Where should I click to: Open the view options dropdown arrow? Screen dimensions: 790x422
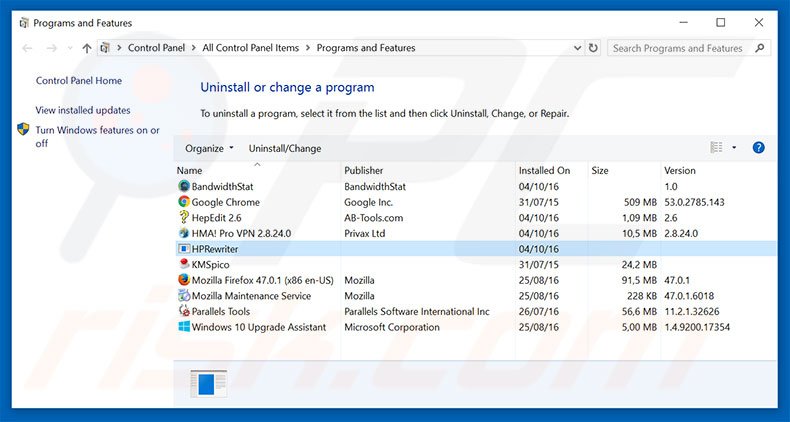pos(734,148)
